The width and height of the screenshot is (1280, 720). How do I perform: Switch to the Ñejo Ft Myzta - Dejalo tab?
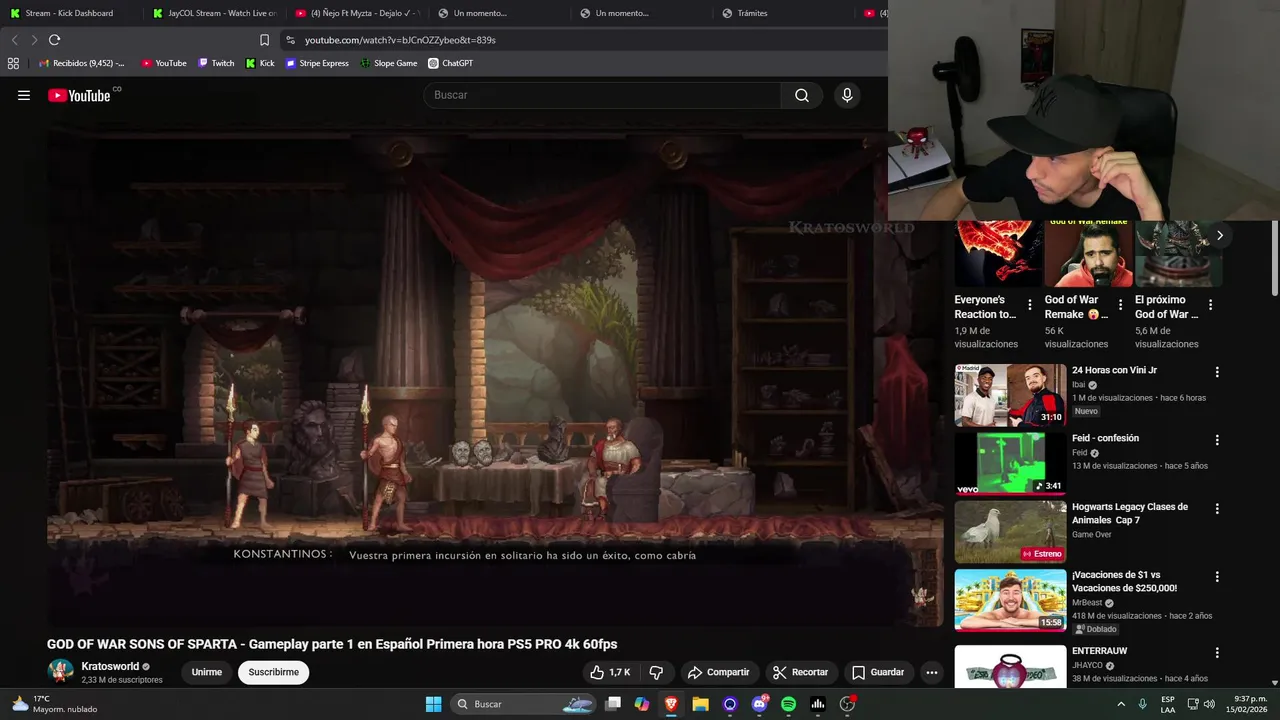pyautogui.click(x=357, y=13)
